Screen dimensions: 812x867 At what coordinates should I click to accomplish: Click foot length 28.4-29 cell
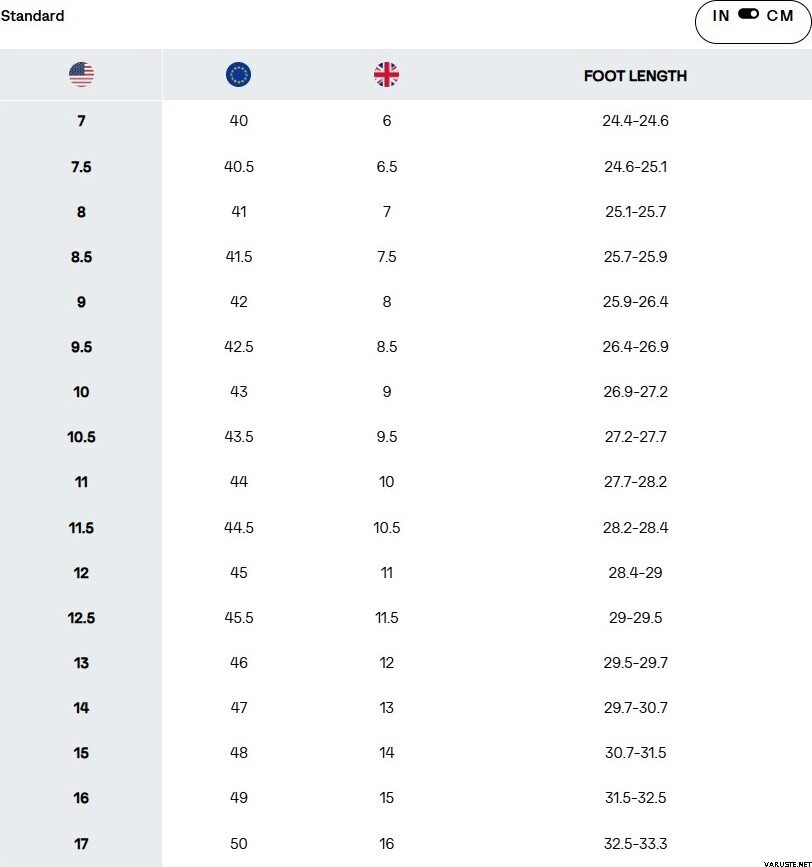635,573
